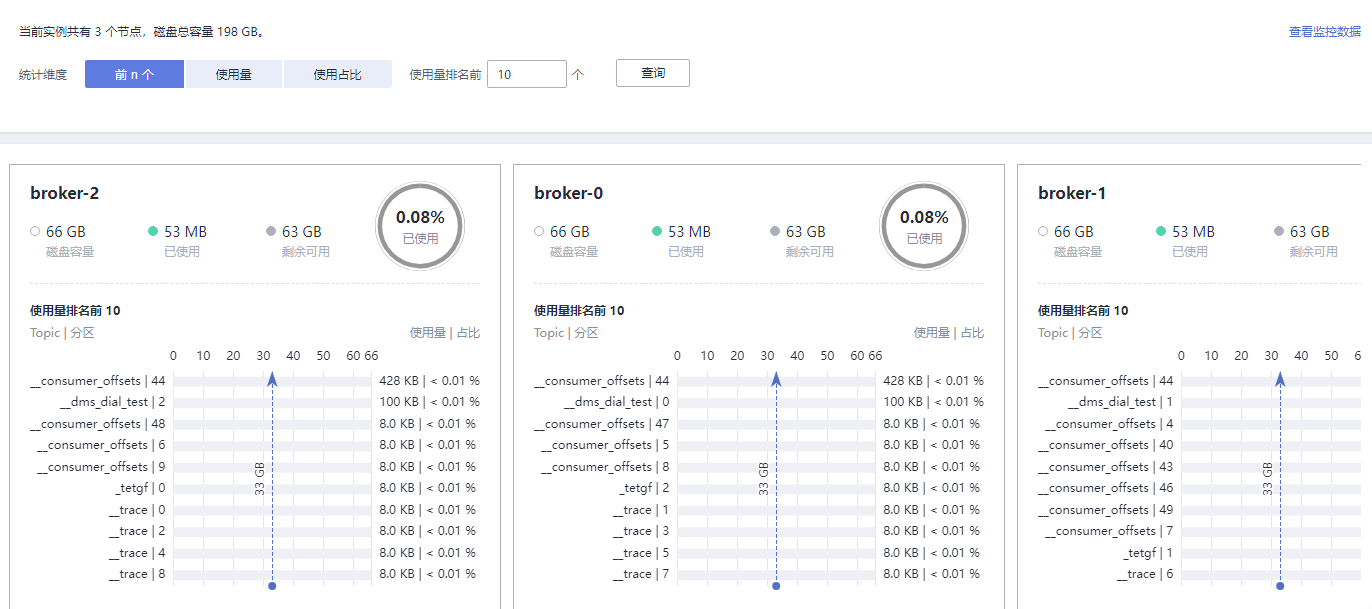Switch to the 使用占比 dimension tab

pyautogui.click(x=338, y=74)
